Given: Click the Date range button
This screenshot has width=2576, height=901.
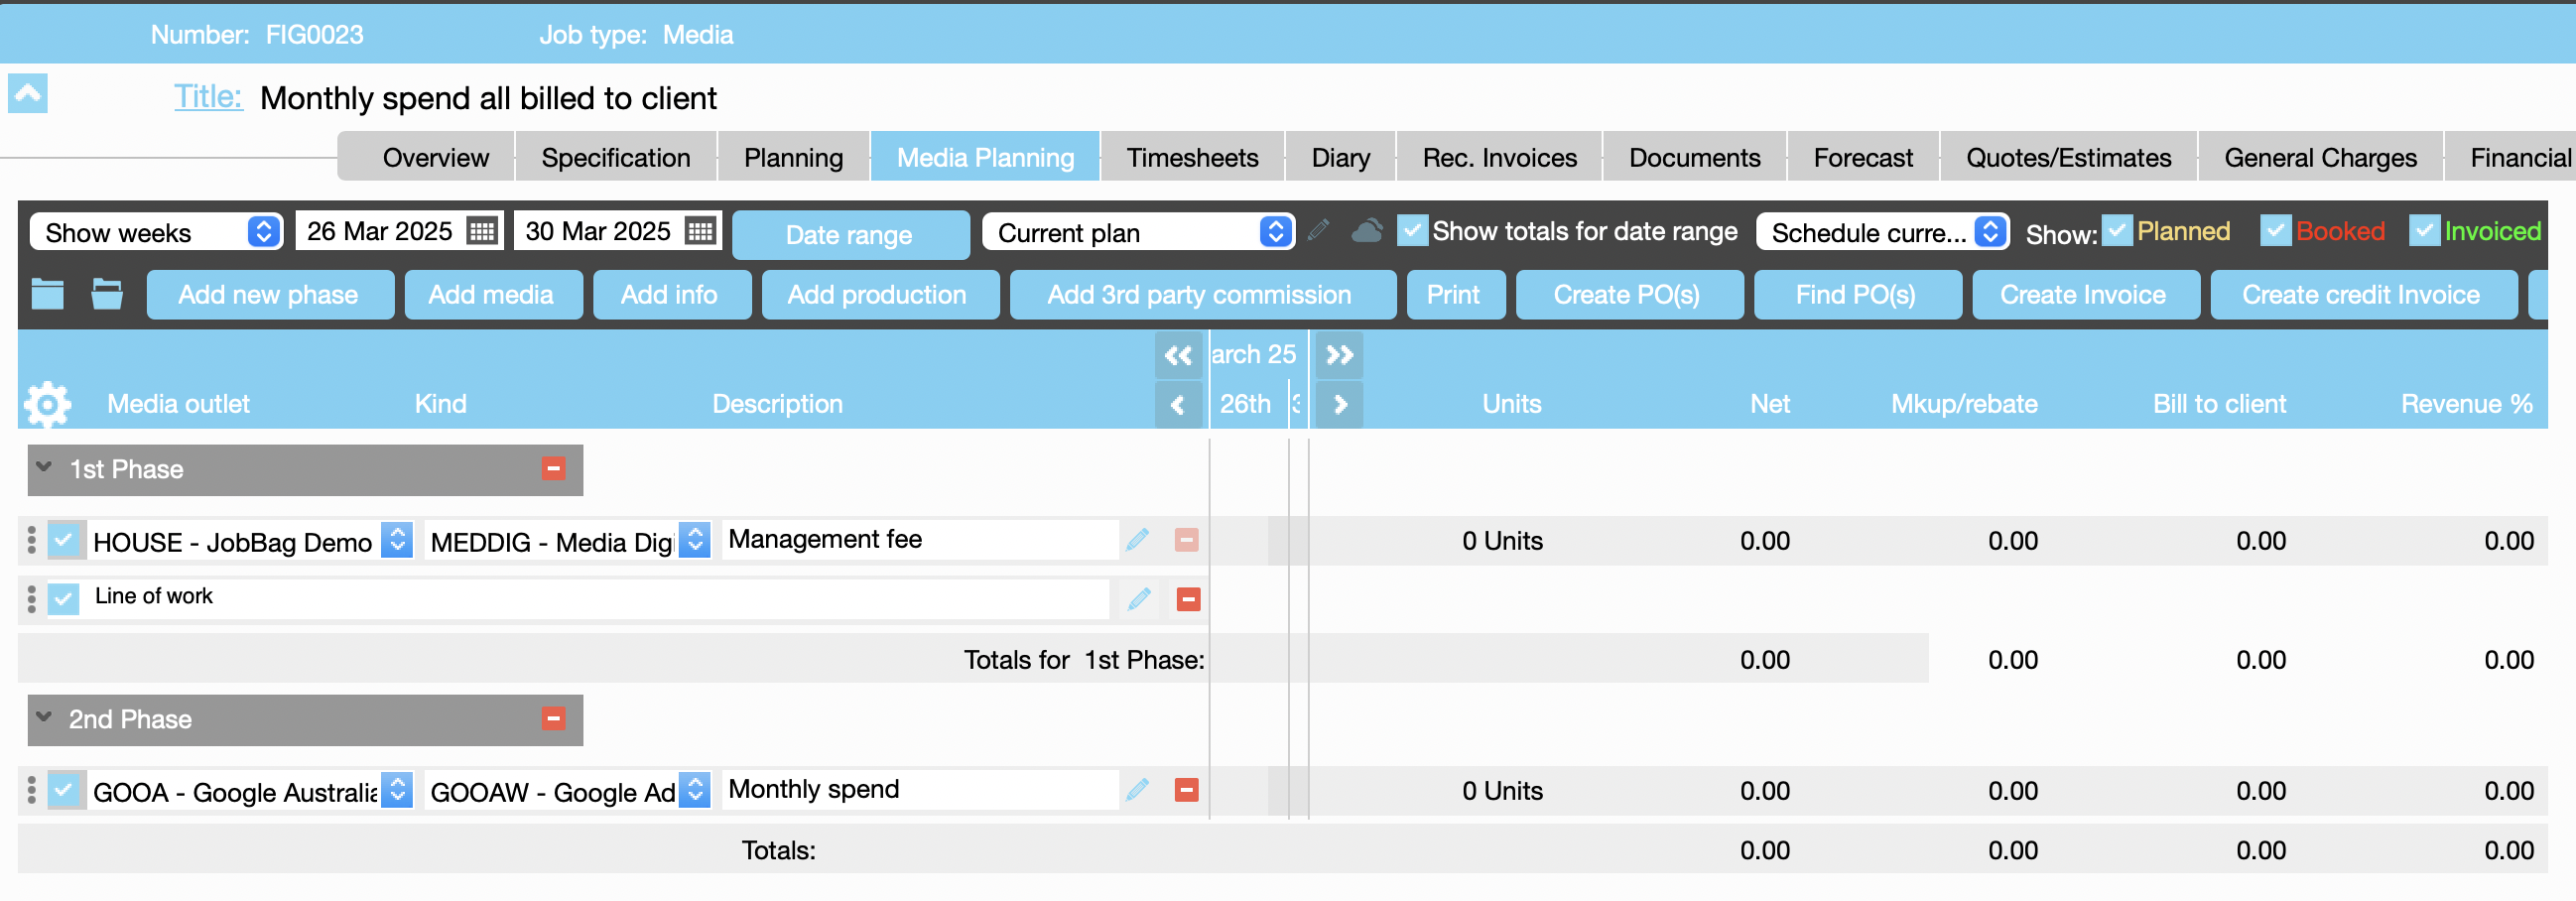Looking at the screenshot, I should 850,234.
